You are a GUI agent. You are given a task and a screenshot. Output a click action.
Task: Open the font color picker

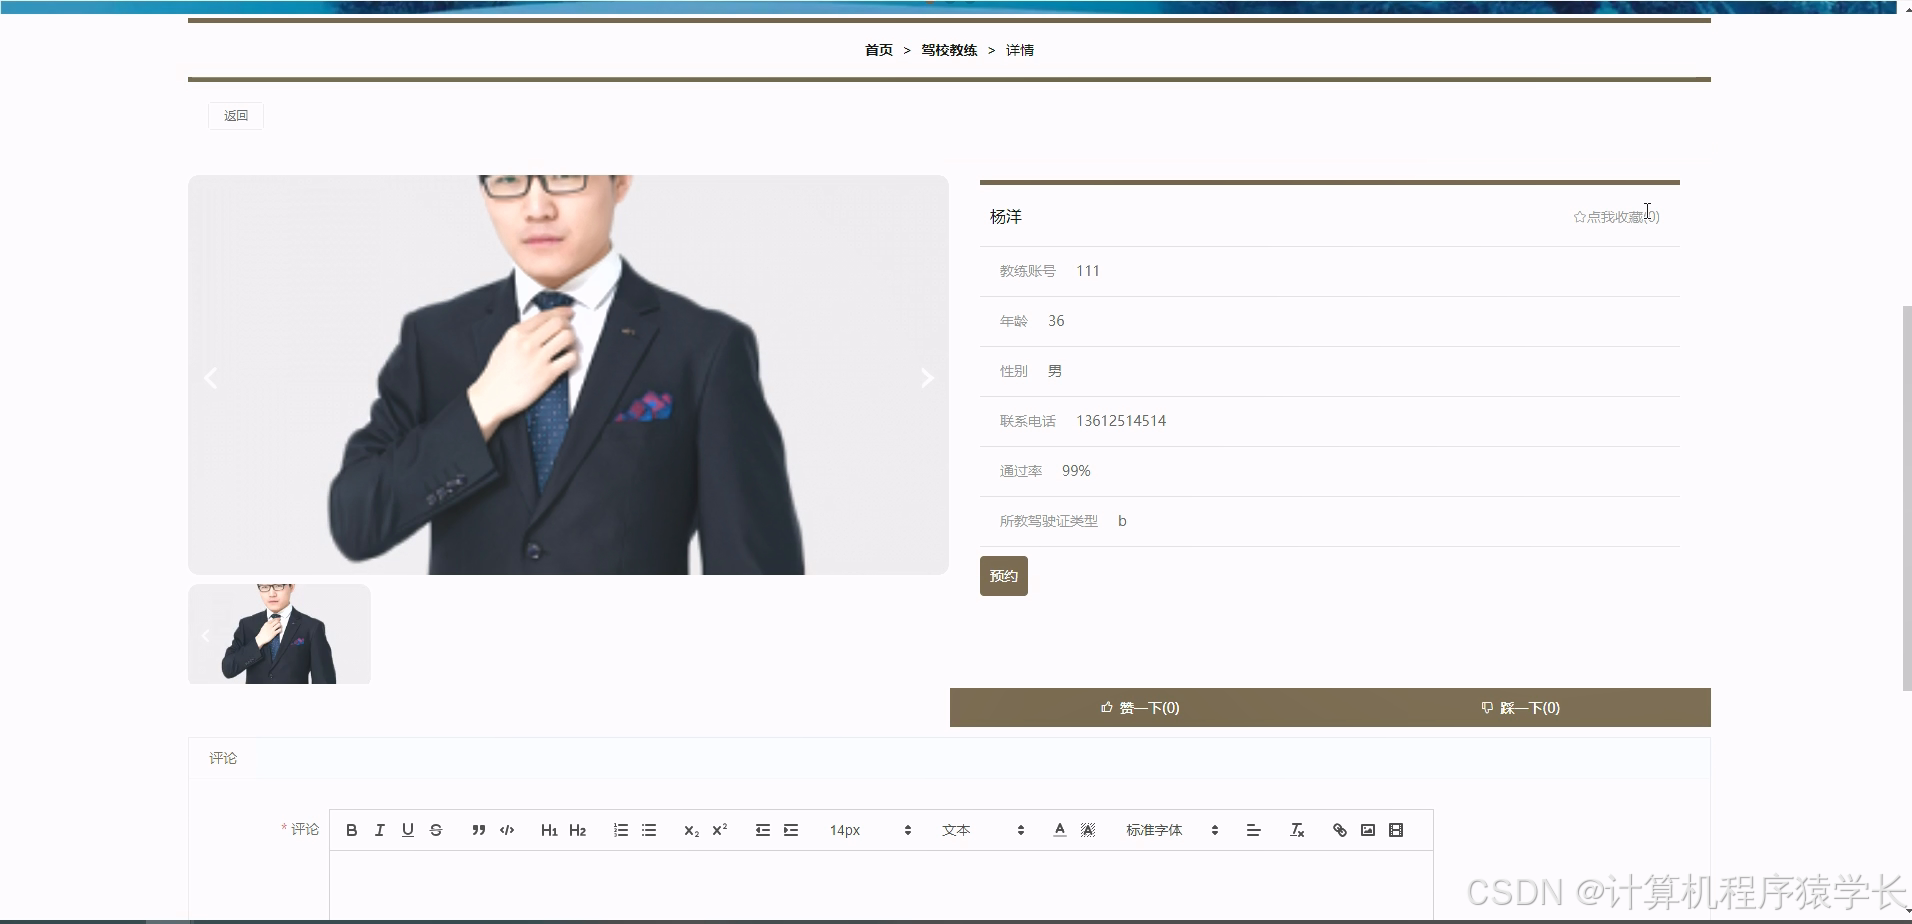(x=1059, y=830)
